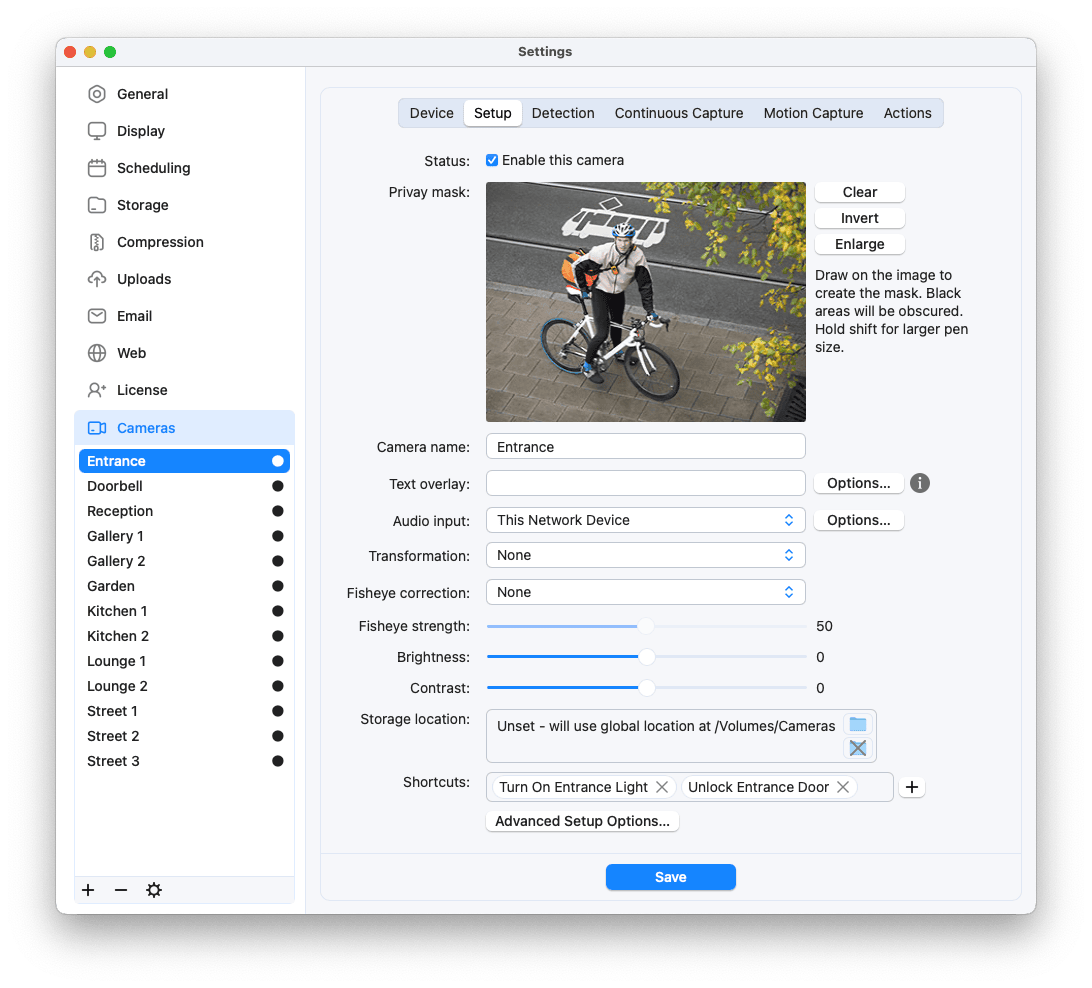
Task: Click the gear icon below the camera list
Action: click(x=153, y=889)
